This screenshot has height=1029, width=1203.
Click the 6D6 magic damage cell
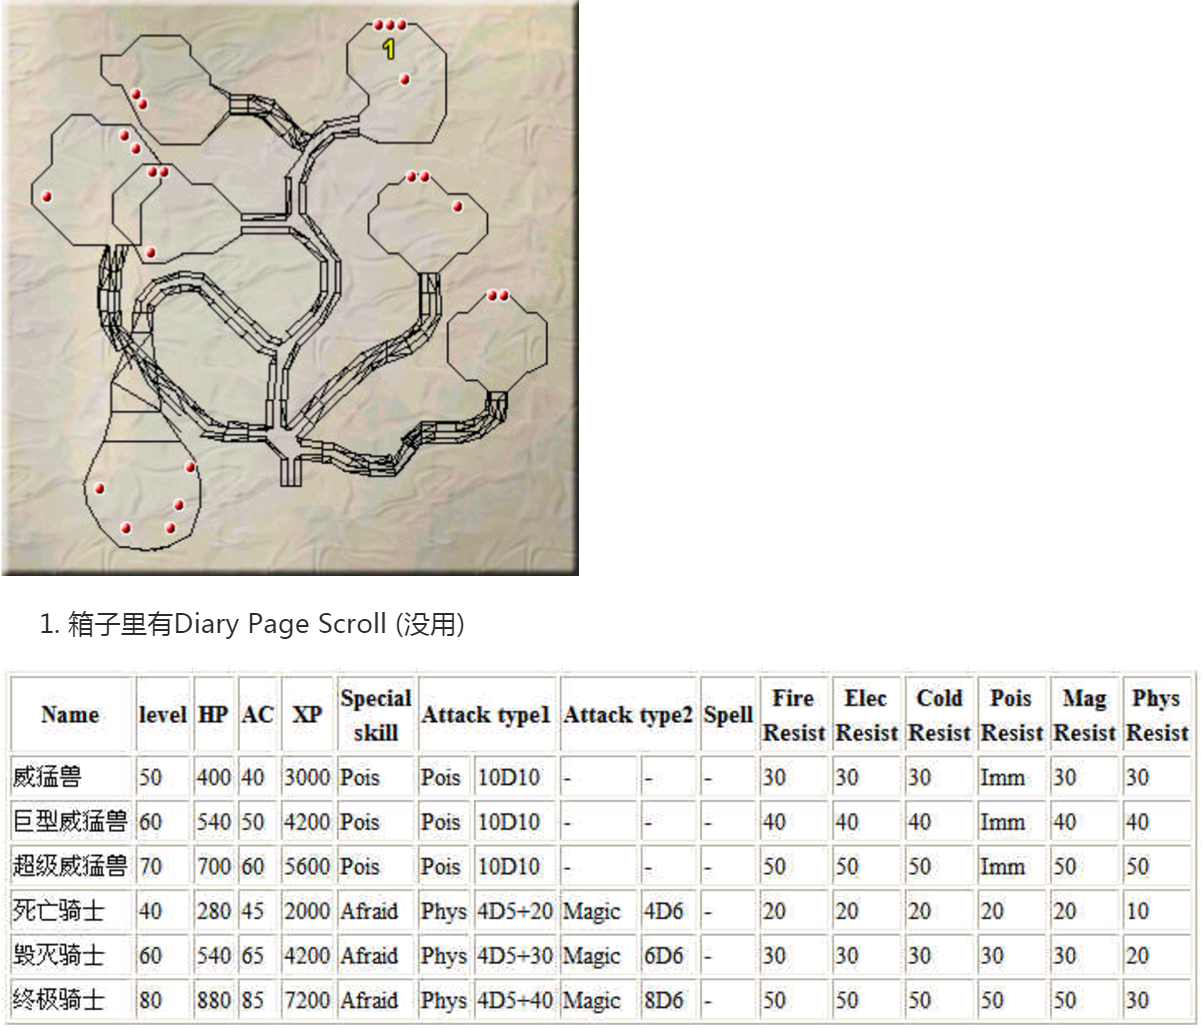point(667,955)
